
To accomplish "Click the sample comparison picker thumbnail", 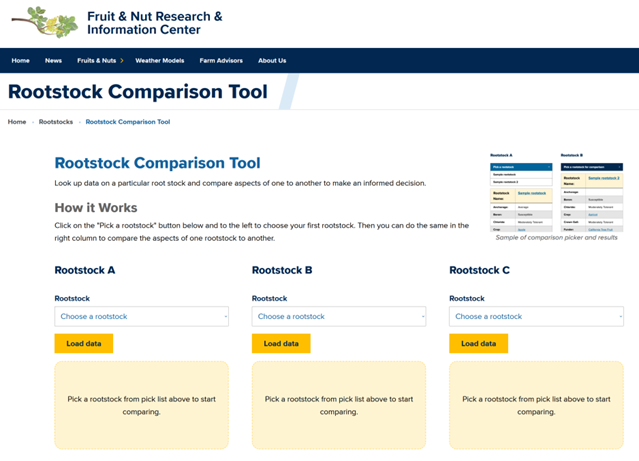I will click(x=555, y=194).
